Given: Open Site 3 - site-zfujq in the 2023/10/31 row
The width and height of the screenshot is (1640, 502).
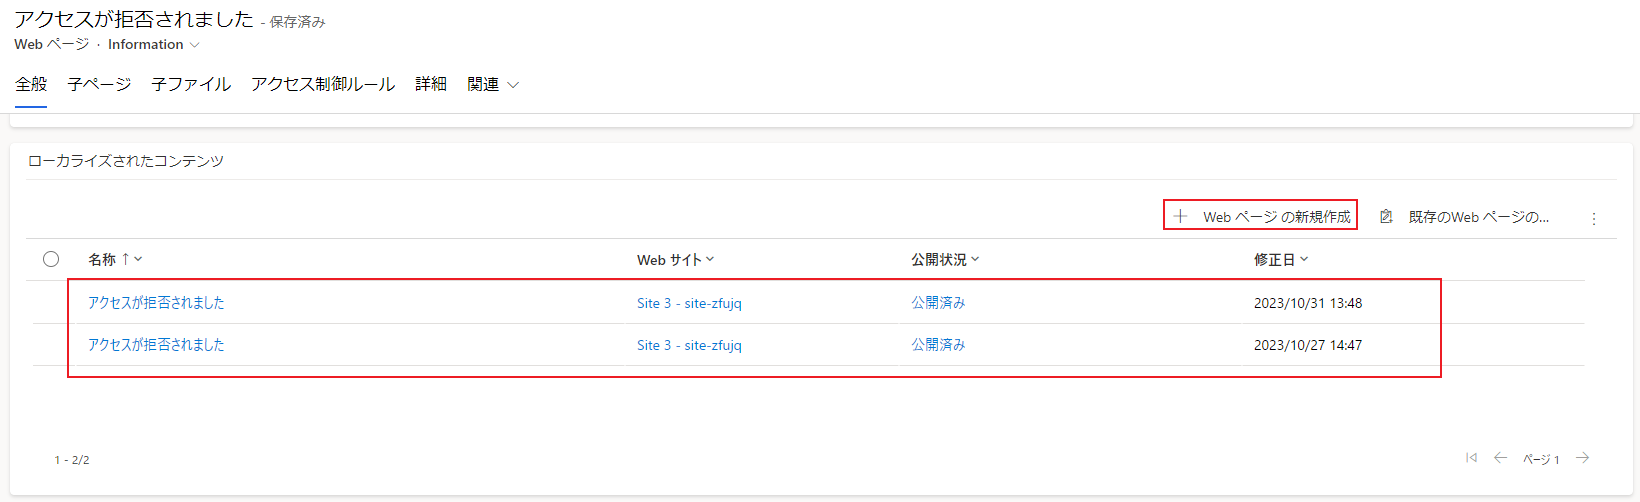Looking at the screenshot, I should 689,303.
